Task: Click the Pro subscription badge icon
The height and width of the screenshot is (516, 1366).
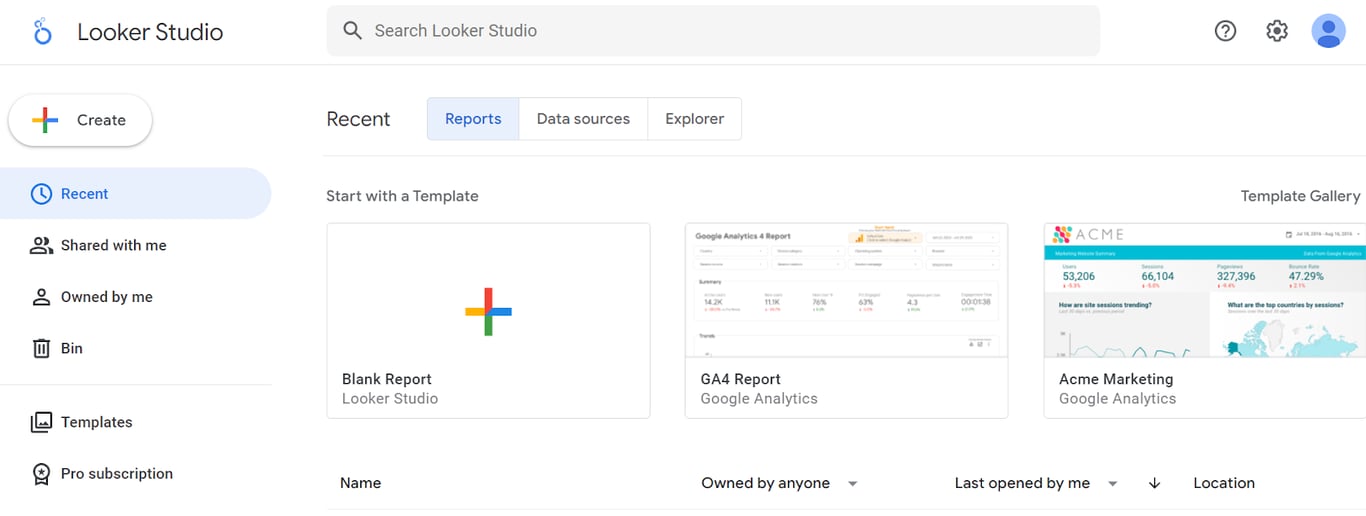Action: click(x=41, y=474)
